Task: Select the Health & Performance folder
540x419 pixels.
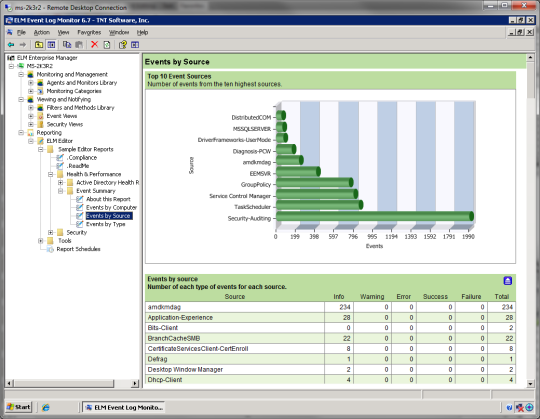Action: pos(94,174)
